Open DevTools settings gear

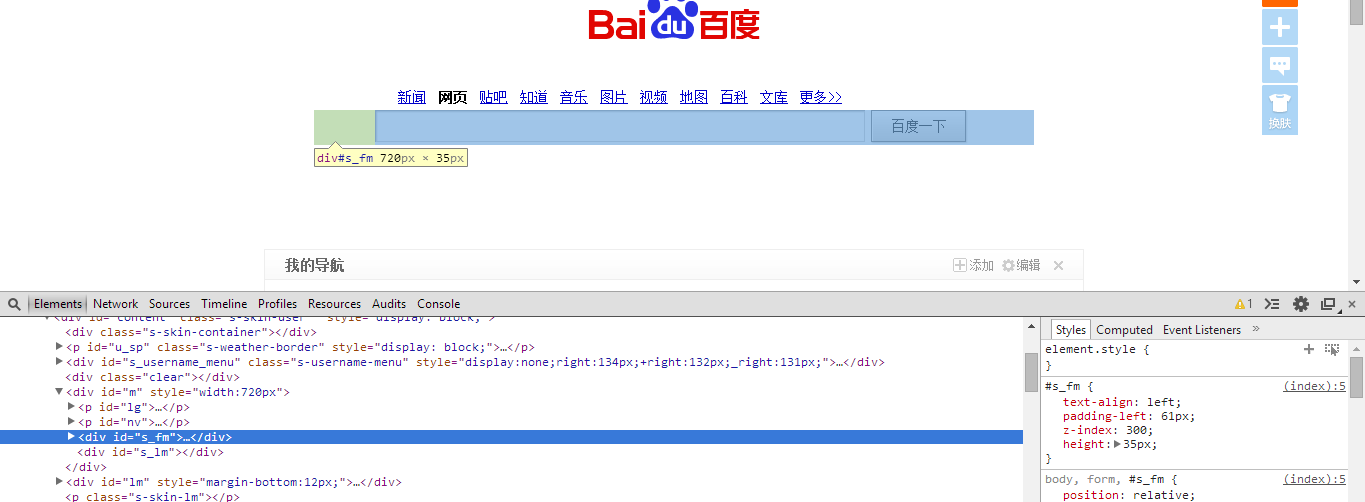[x=1300, y=304]
